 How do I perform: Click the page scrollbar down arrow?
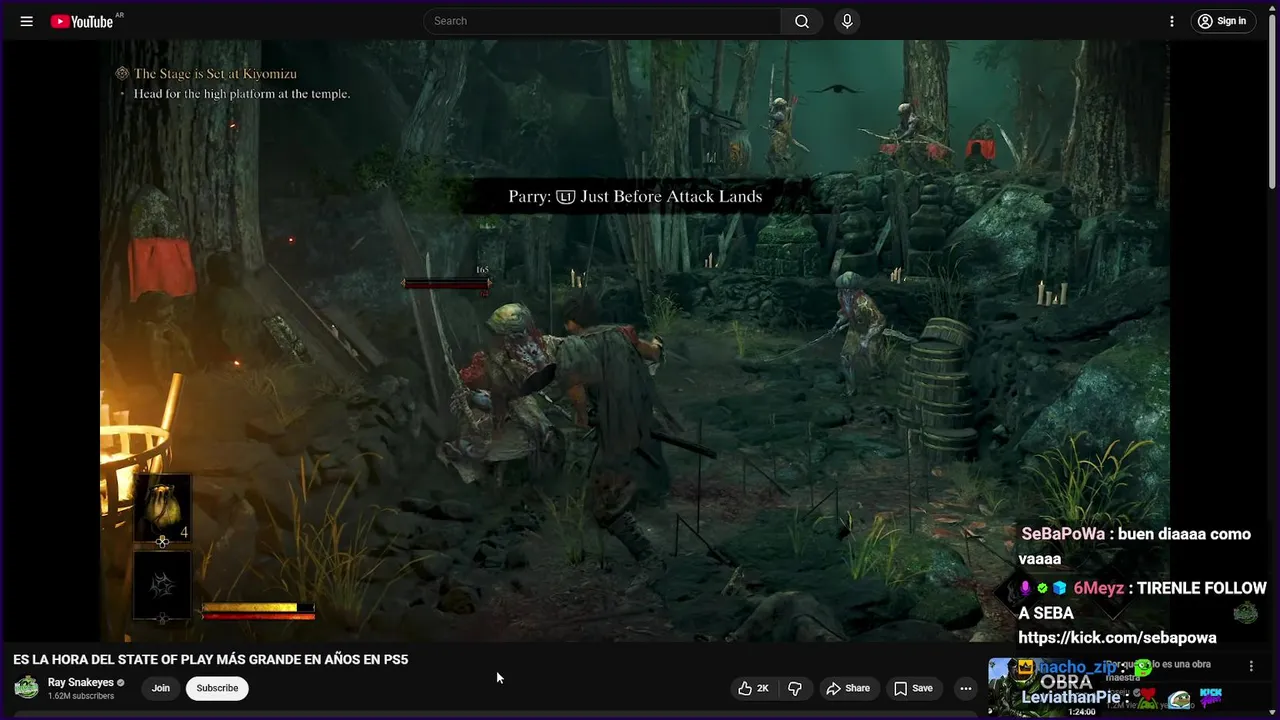click(x=1273, y=713)
